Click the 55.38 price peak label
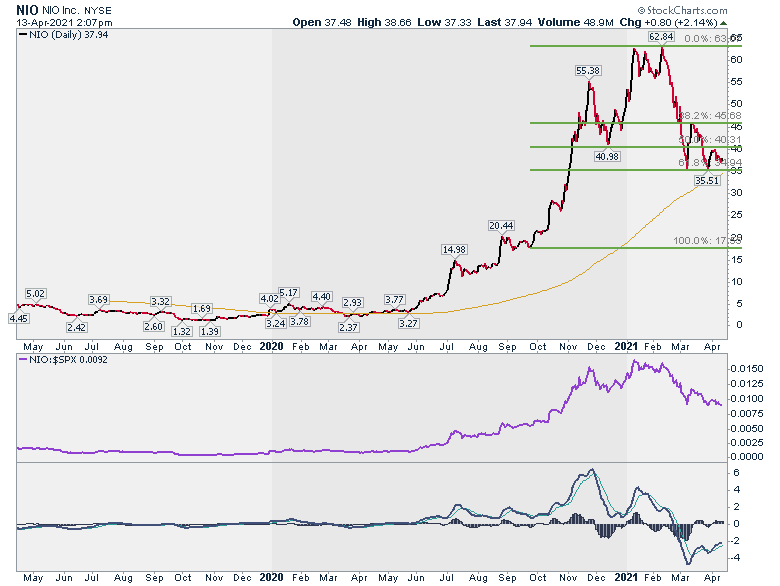This screenshot has width=780, height=586. click(x=588, y=71)
